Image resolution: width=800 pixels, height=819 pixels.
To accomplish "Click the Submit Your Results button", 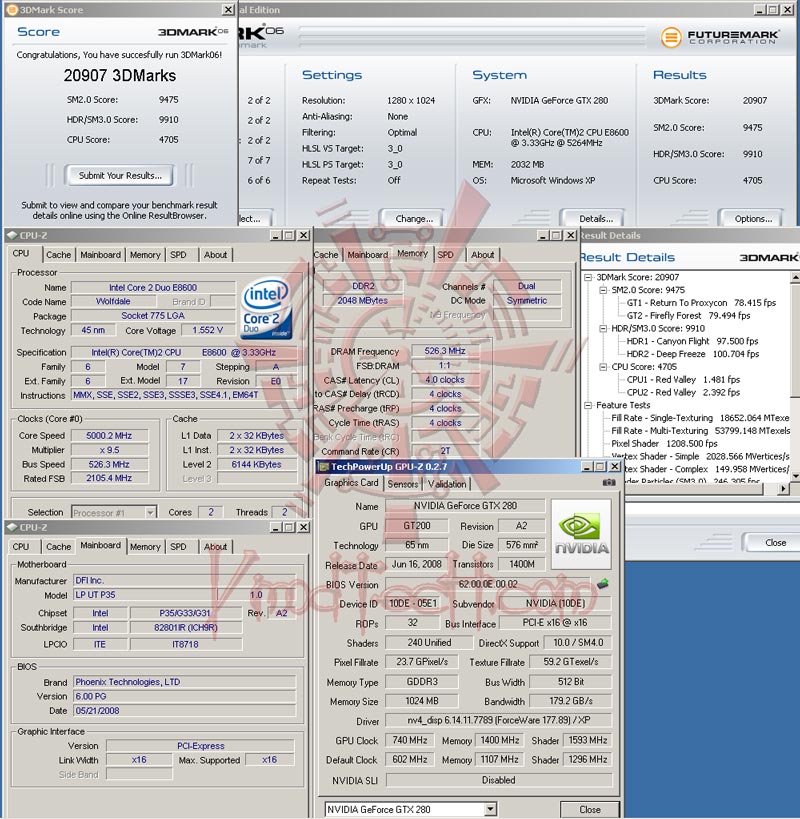I will 120,176.
